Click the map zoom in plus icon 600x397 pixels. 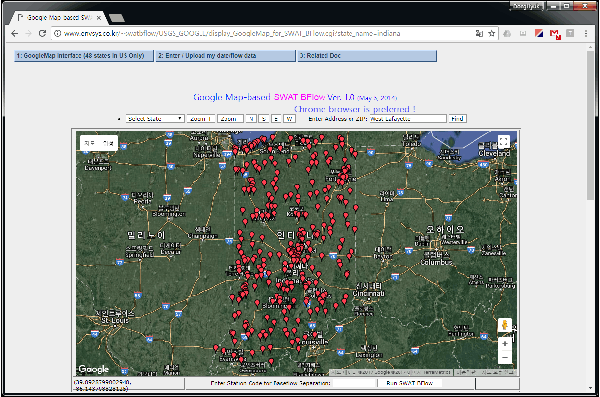505,344
